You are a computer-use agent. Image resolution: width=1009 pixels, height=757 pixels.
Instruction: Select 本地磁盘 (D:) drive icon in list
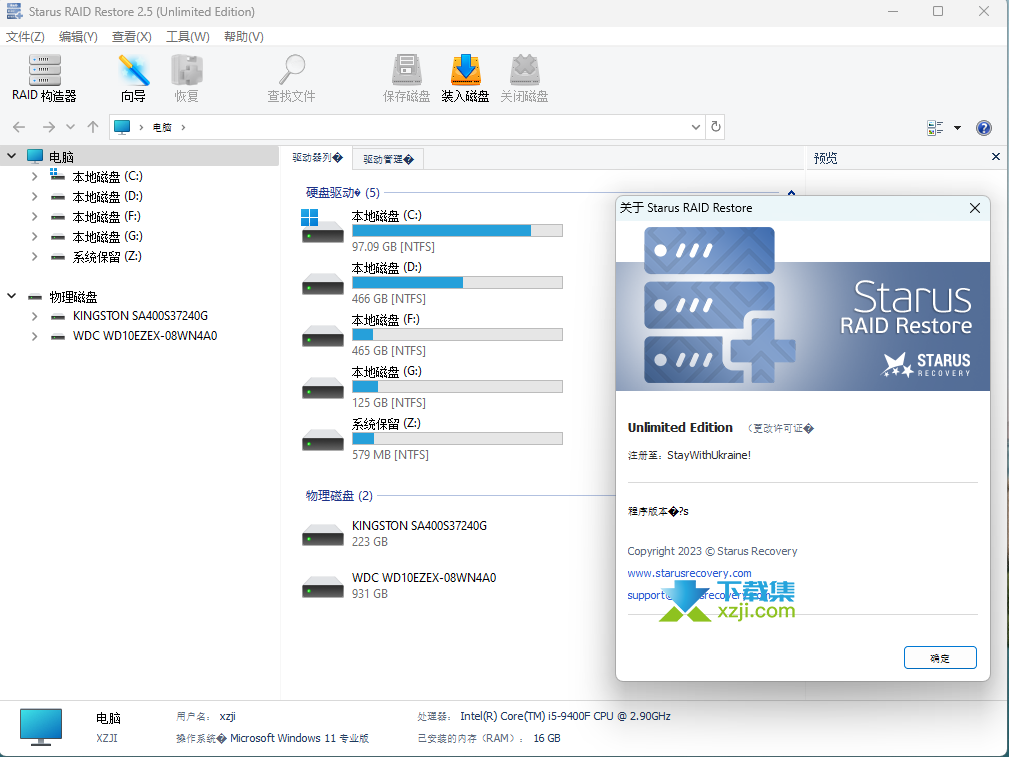pyautogui.click(x=322, y=283)
